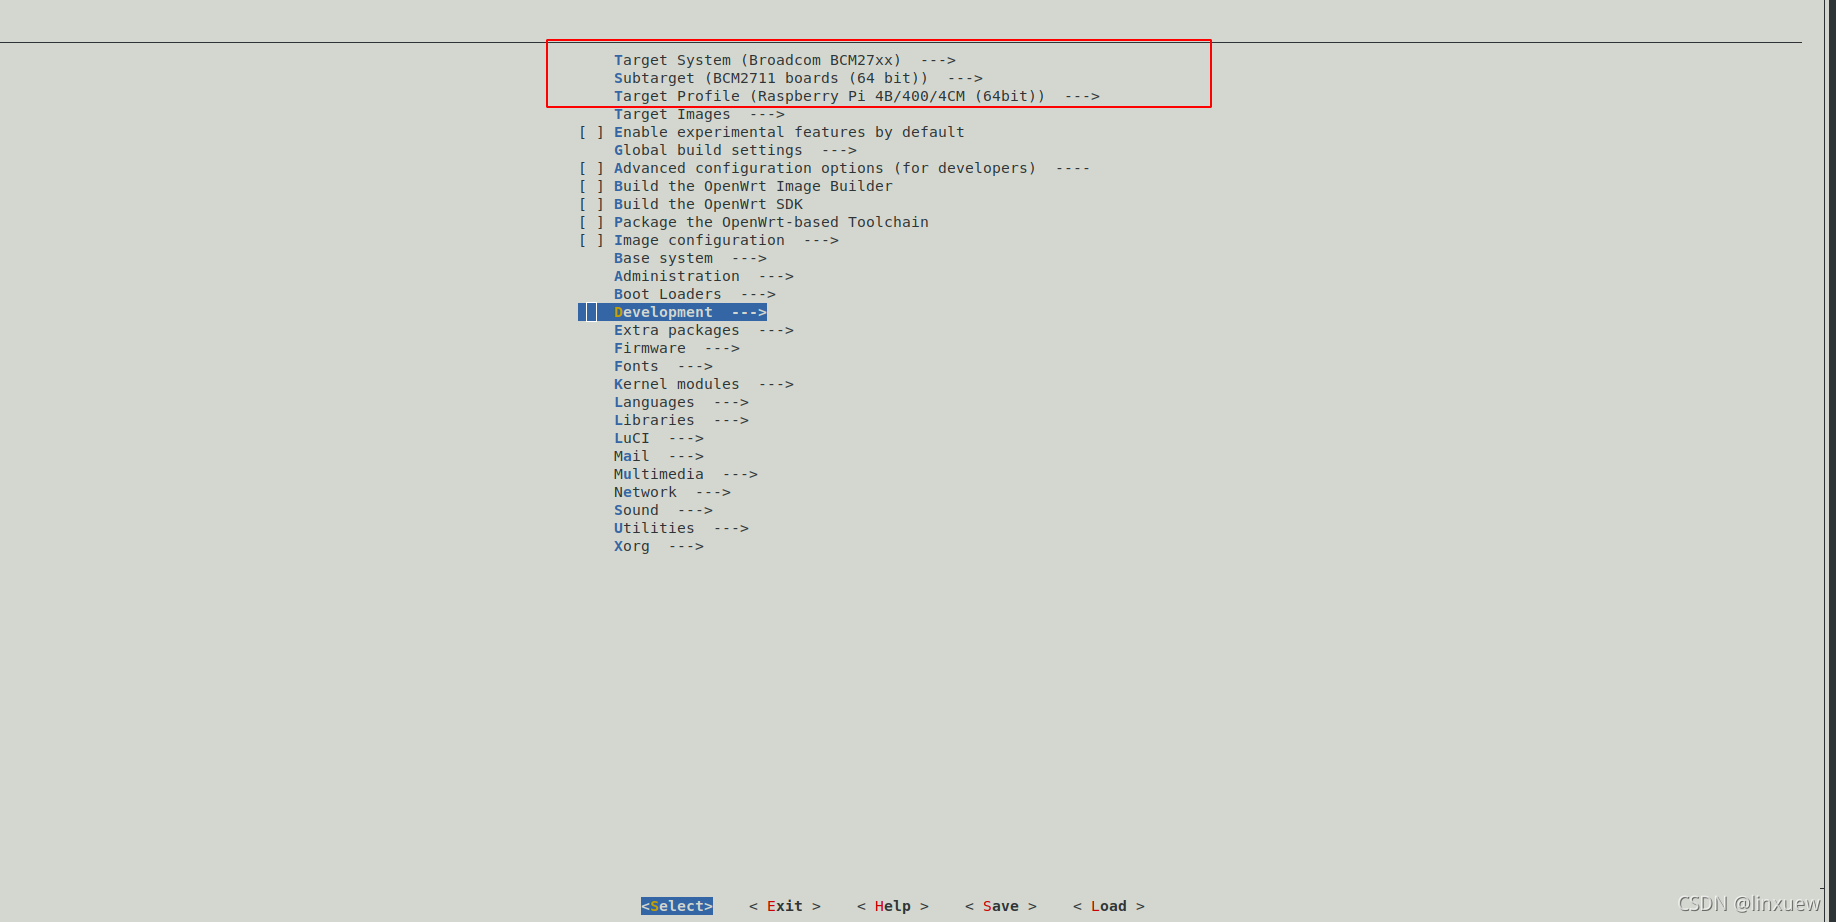Click the Help button
The height and width of the screenshot is (922, 1836).
pos(893,906)
